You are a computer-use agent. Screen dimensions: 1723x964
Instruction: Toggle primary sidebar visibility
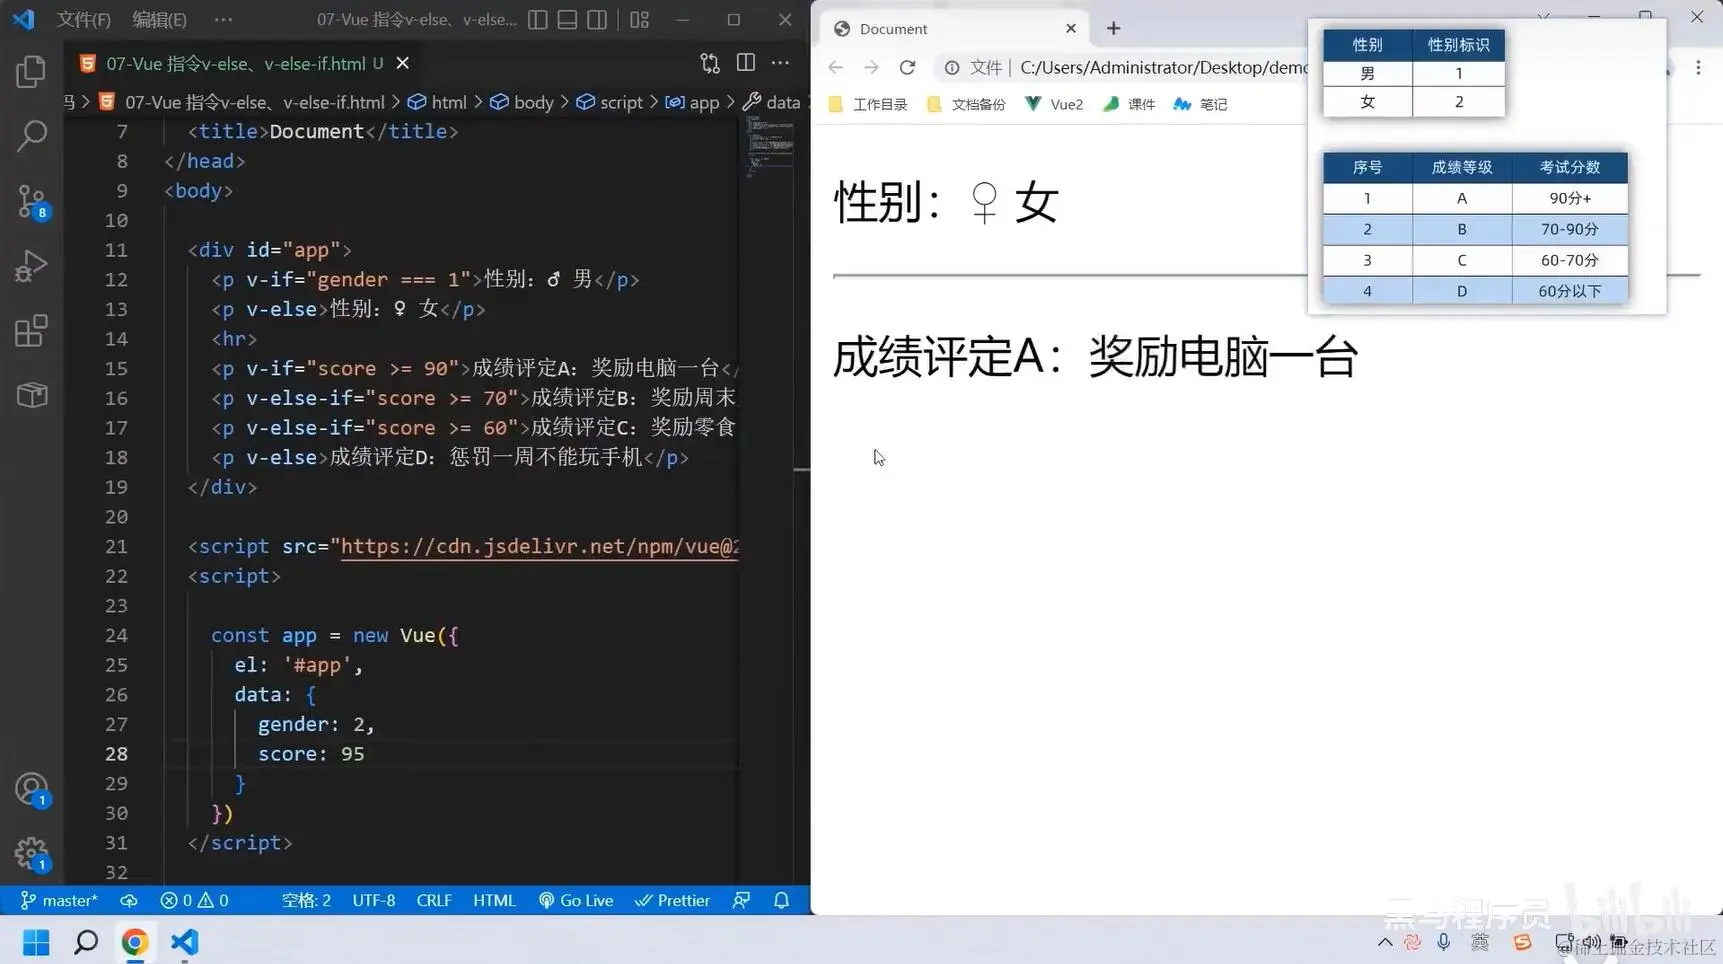pyautogui.click(x=538, y=19)
